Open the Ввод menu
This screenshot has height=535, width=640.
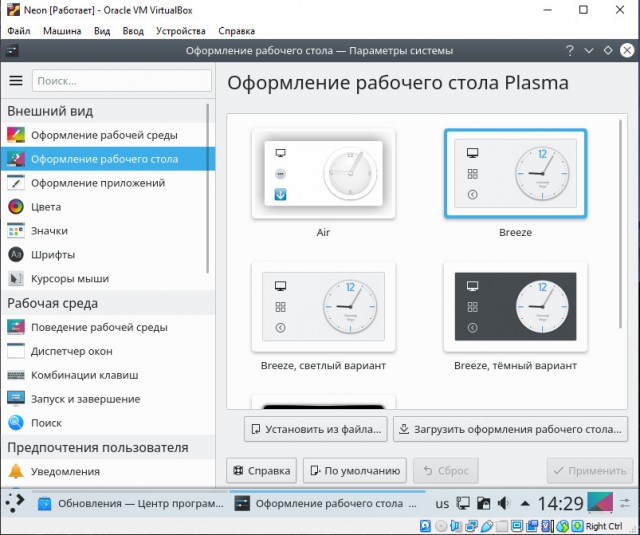point(133,31)
